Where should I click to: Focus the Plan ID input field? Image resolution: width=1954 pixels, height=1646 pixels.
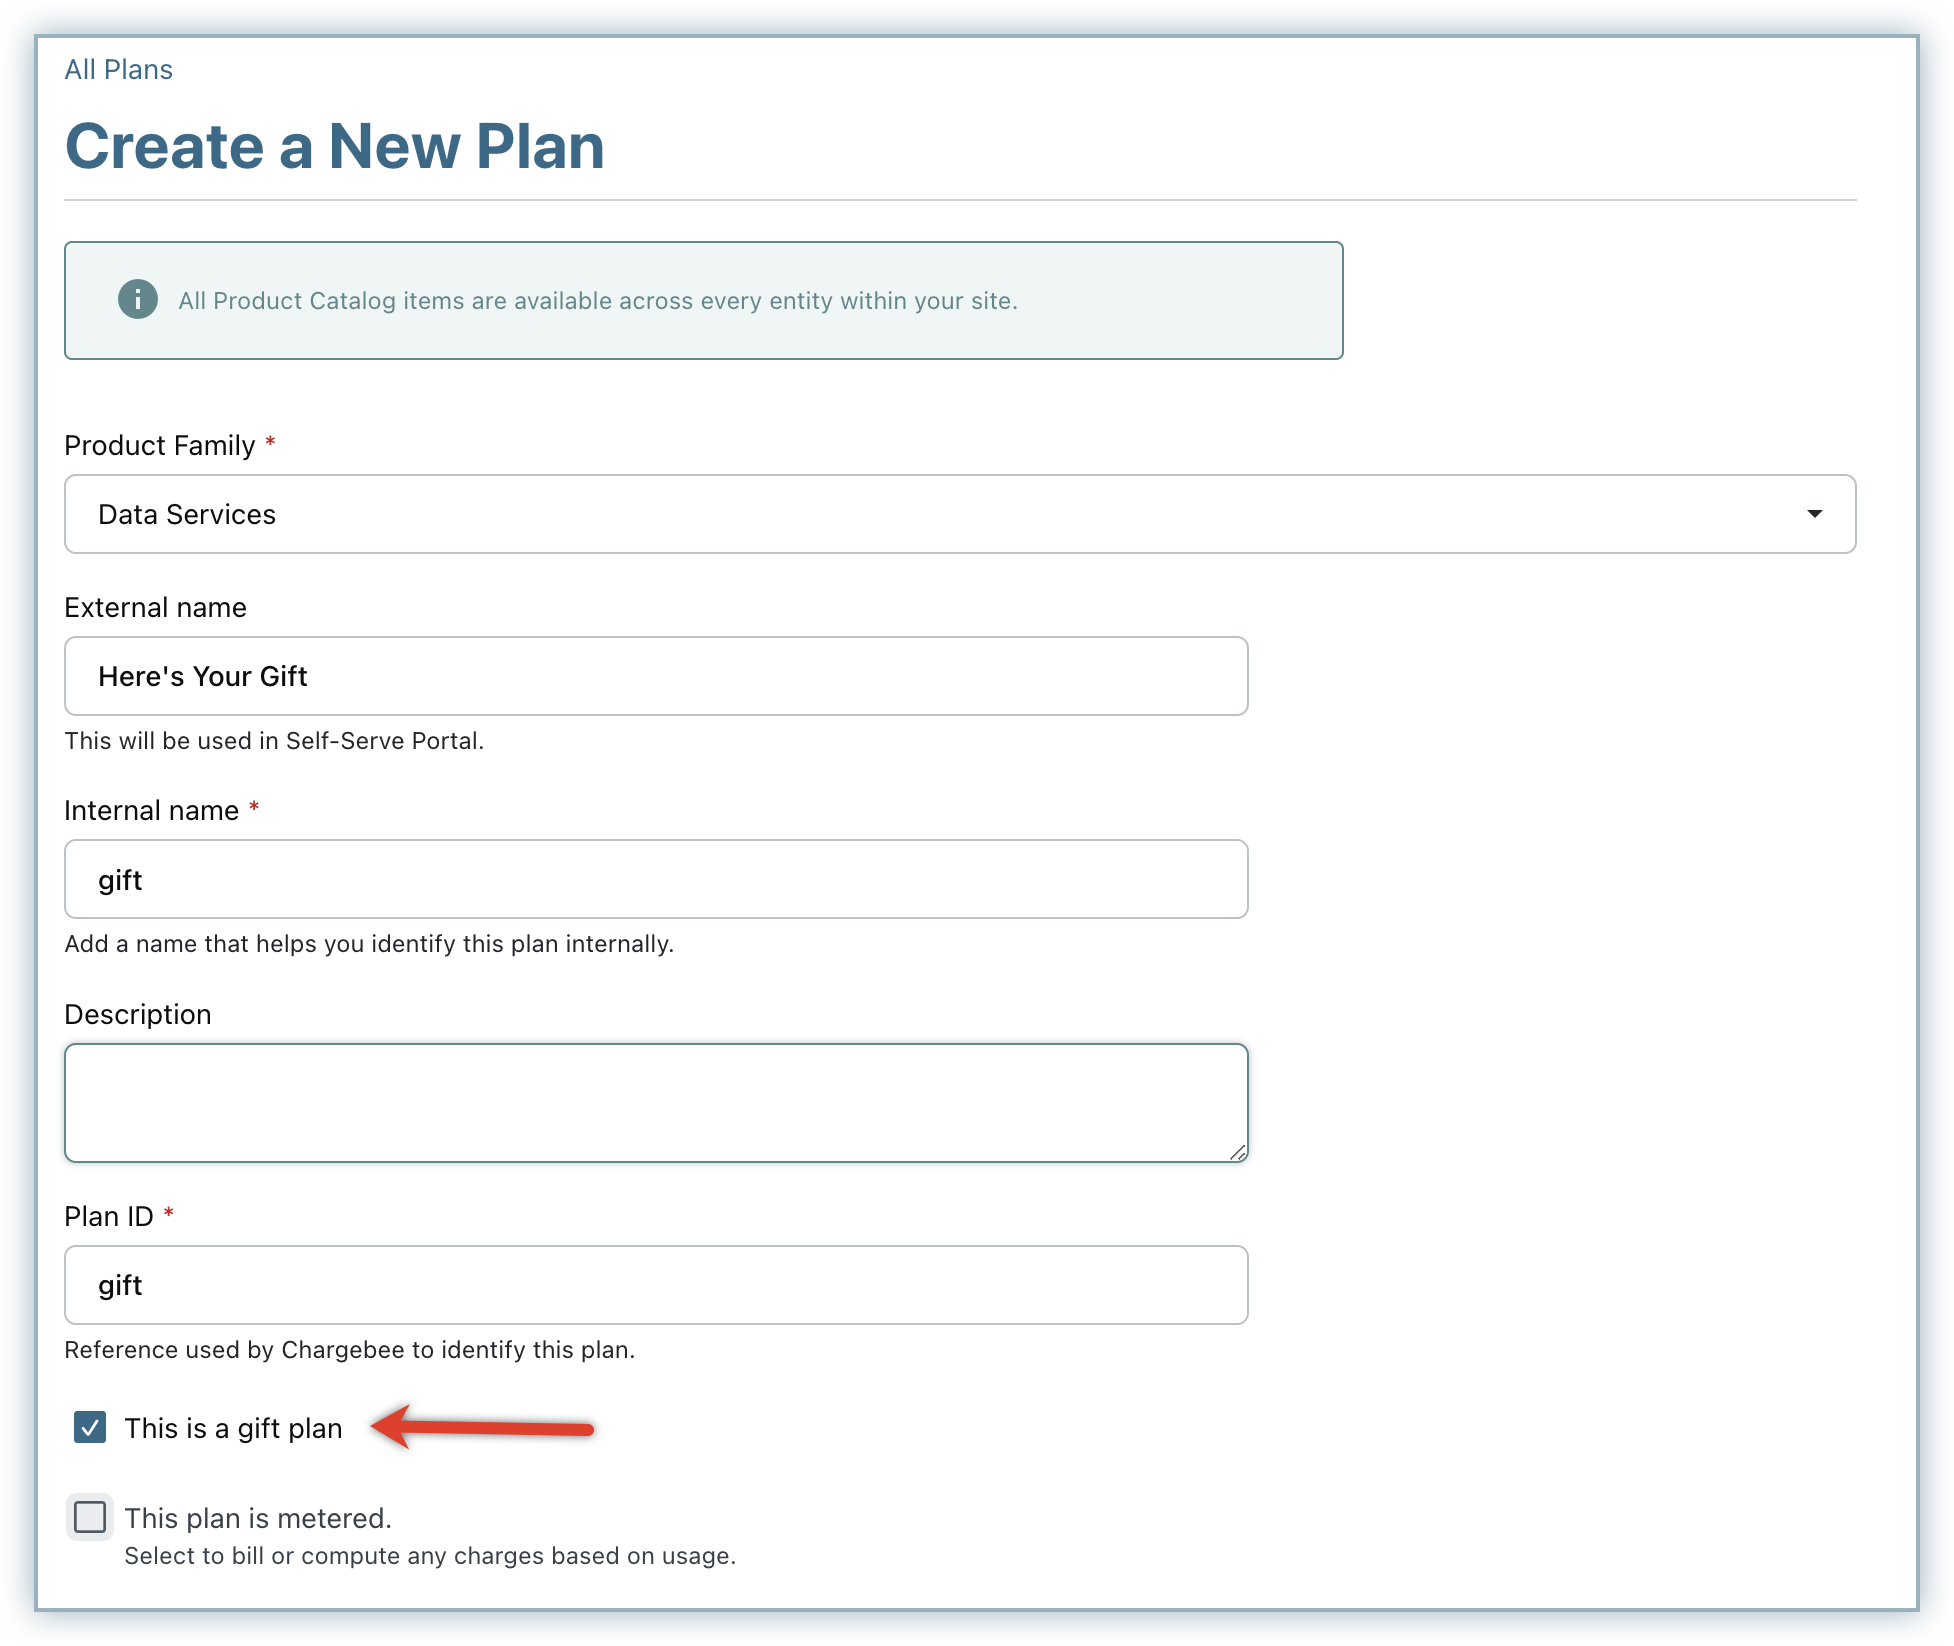click(656, 1285)
